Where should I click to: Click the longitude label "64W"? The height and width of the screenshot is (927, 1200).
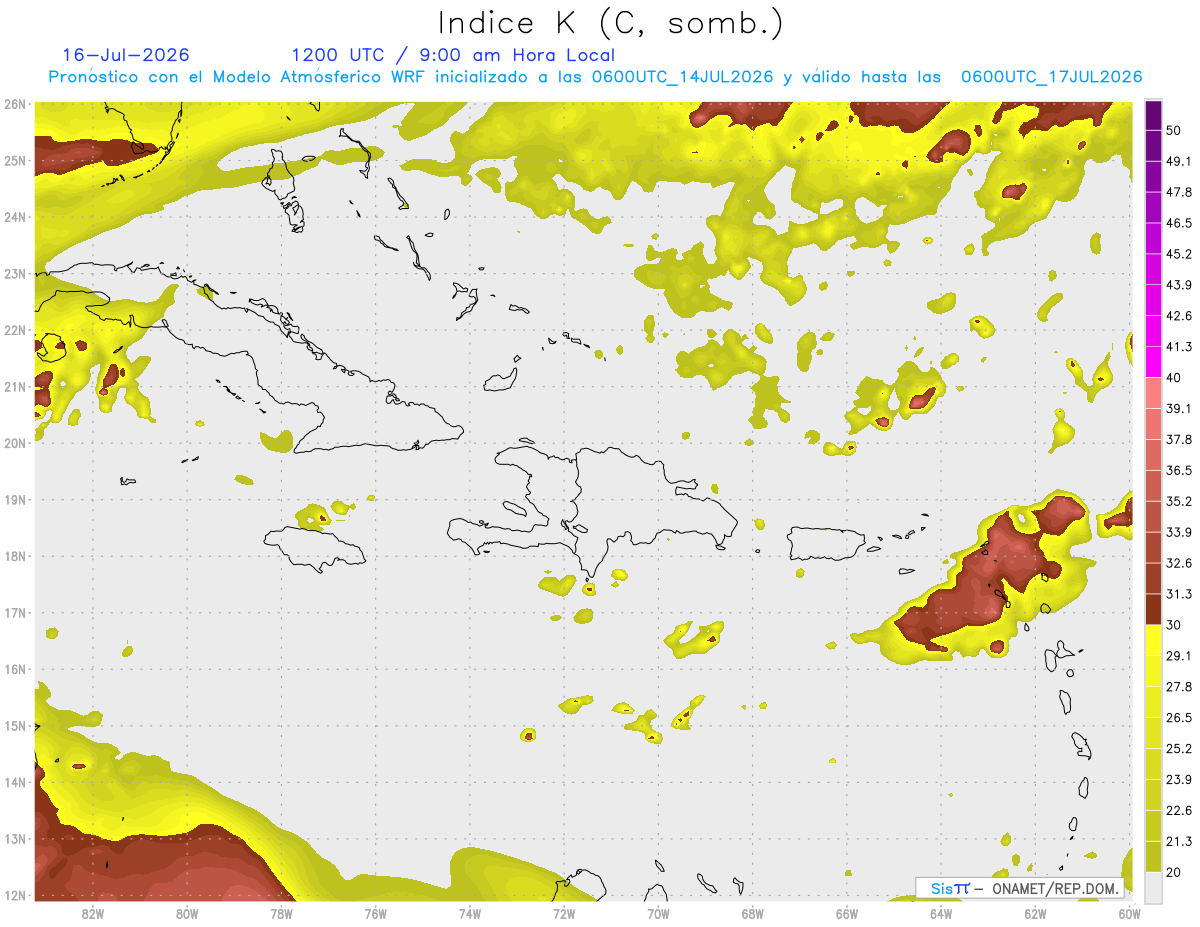click(941, 913)
